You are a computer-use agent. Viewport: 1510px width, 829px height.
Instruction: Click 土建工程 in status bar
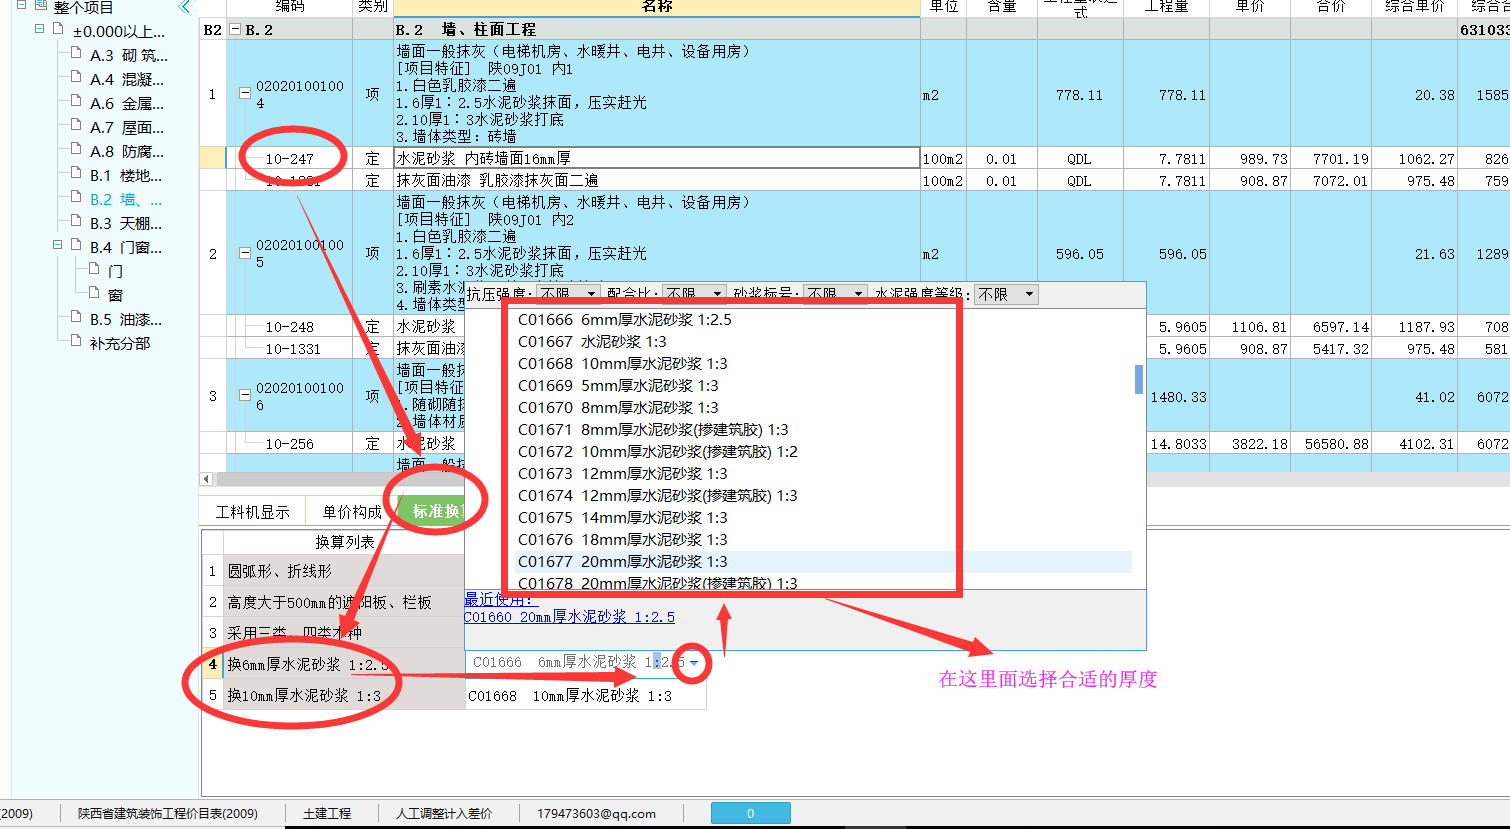[327, 814]
